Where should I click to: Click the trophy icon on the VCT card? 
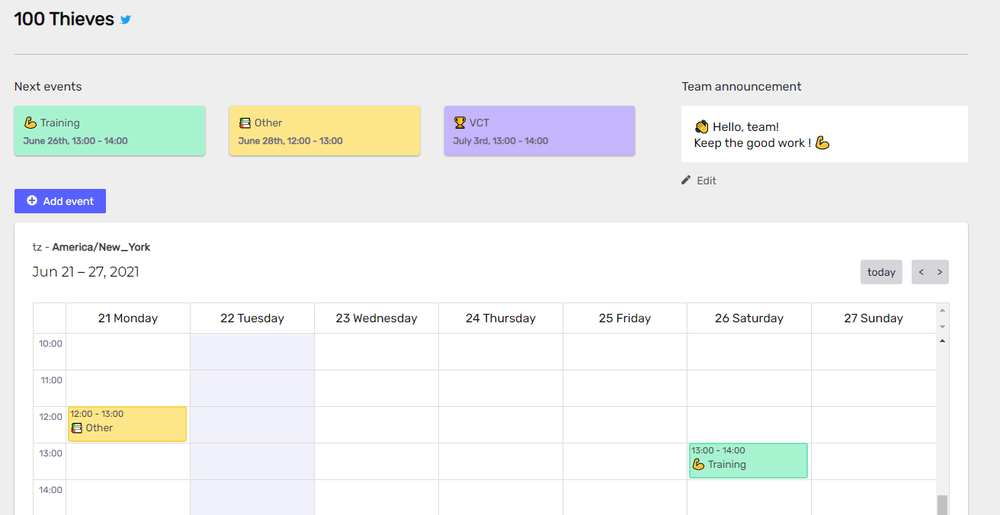[x=460, y=122]
